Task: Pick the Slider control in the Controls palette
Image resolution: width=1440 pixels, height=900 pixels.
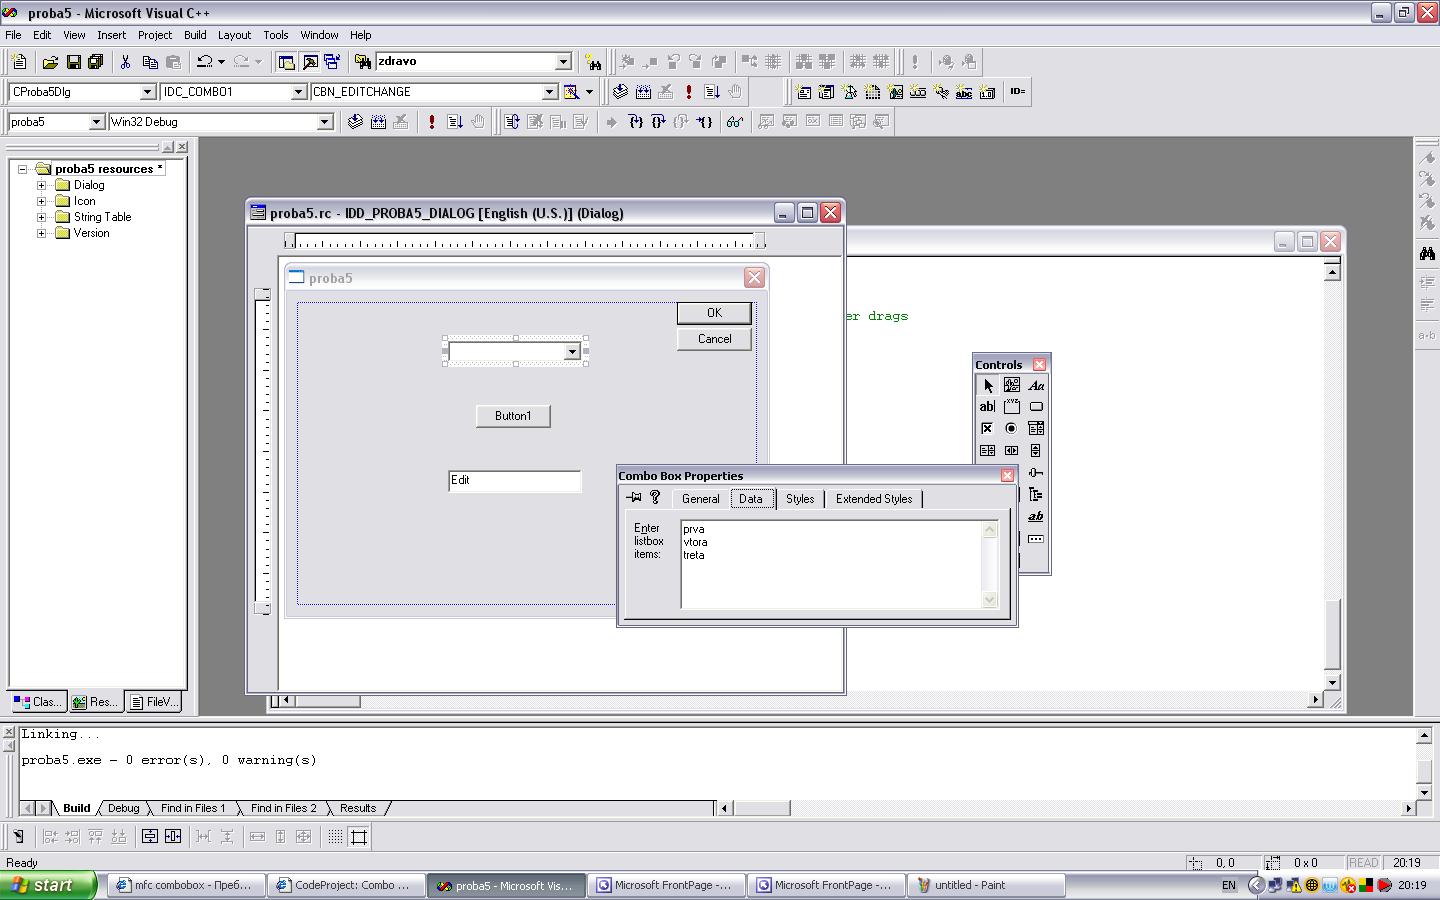Action: [1036, 473]
